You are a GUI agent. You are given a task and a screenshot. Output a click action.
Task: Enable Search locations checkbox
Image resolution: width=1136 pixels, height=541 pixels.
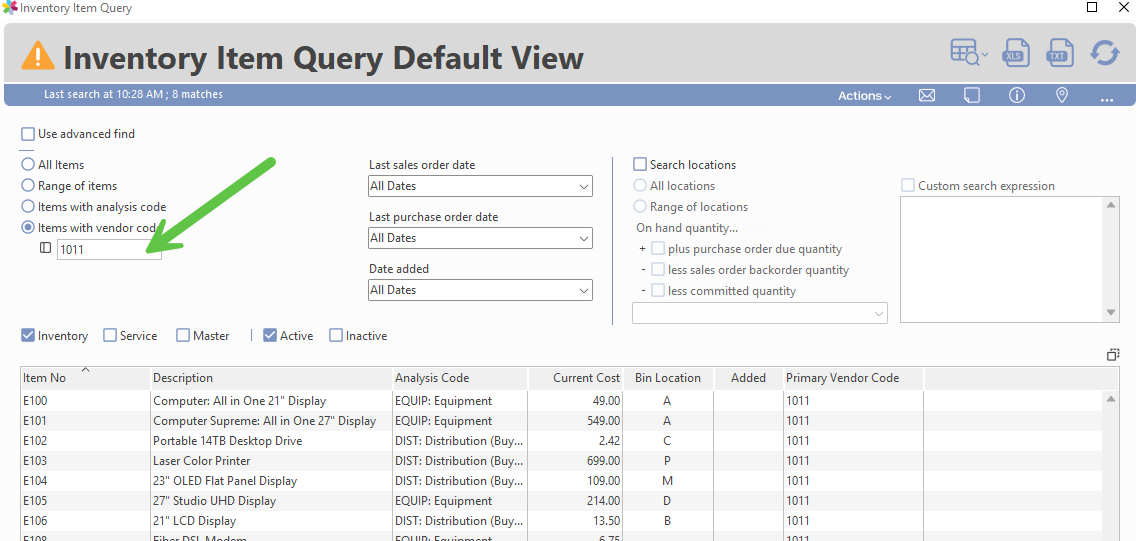point(640,165)
